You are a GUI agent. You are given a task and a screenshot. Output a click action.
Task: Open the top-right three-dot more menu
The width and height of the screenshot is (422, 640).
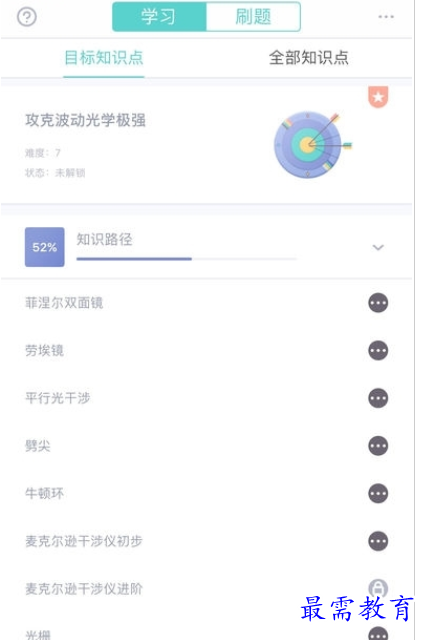[x=386, y=17]
